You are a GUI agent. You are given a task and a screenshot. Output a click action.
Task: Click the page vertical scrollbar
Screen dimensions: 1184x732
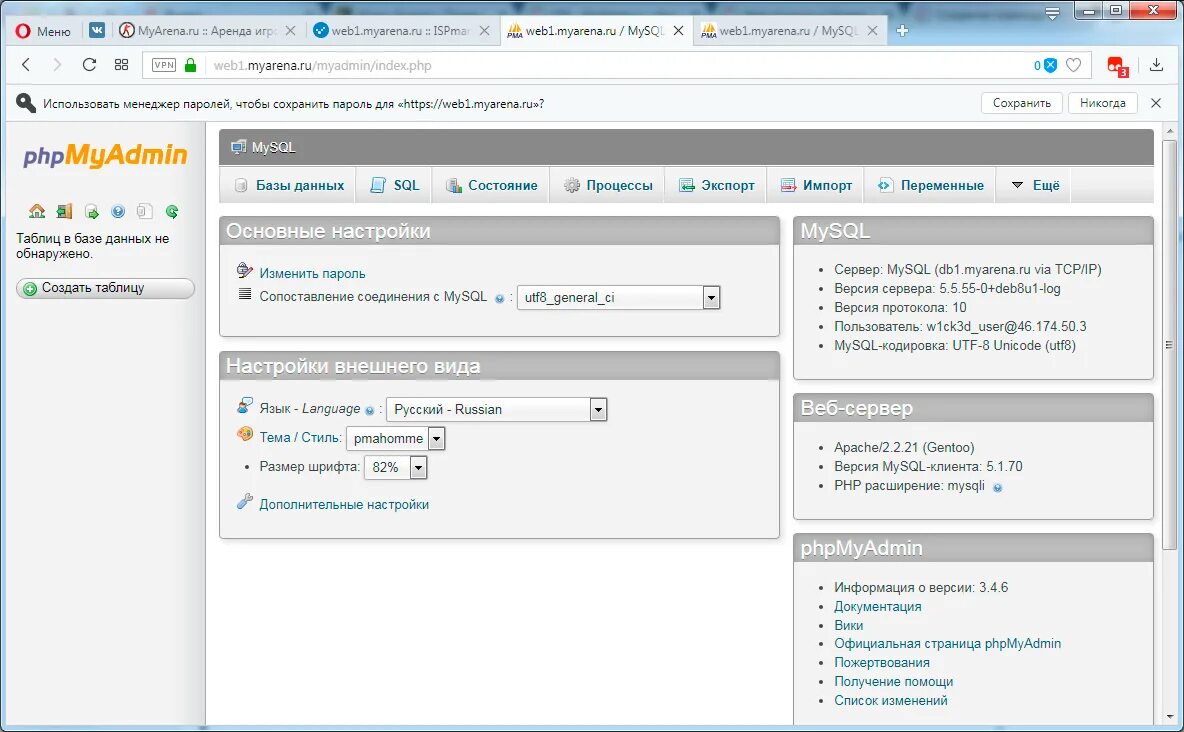pyautogui.click(x=1170, y=344)
